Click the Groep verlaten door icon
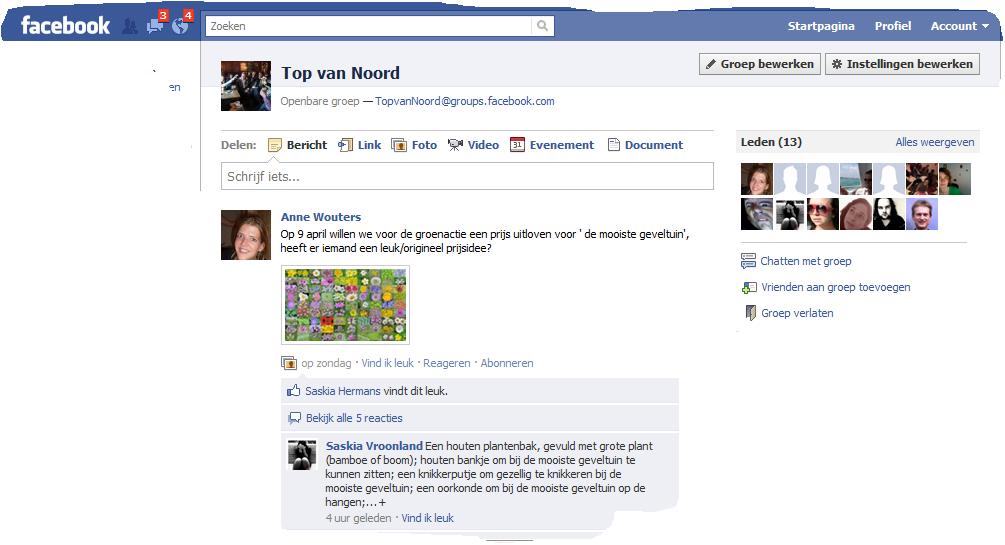1005x545 pixels. coord(750,313)
